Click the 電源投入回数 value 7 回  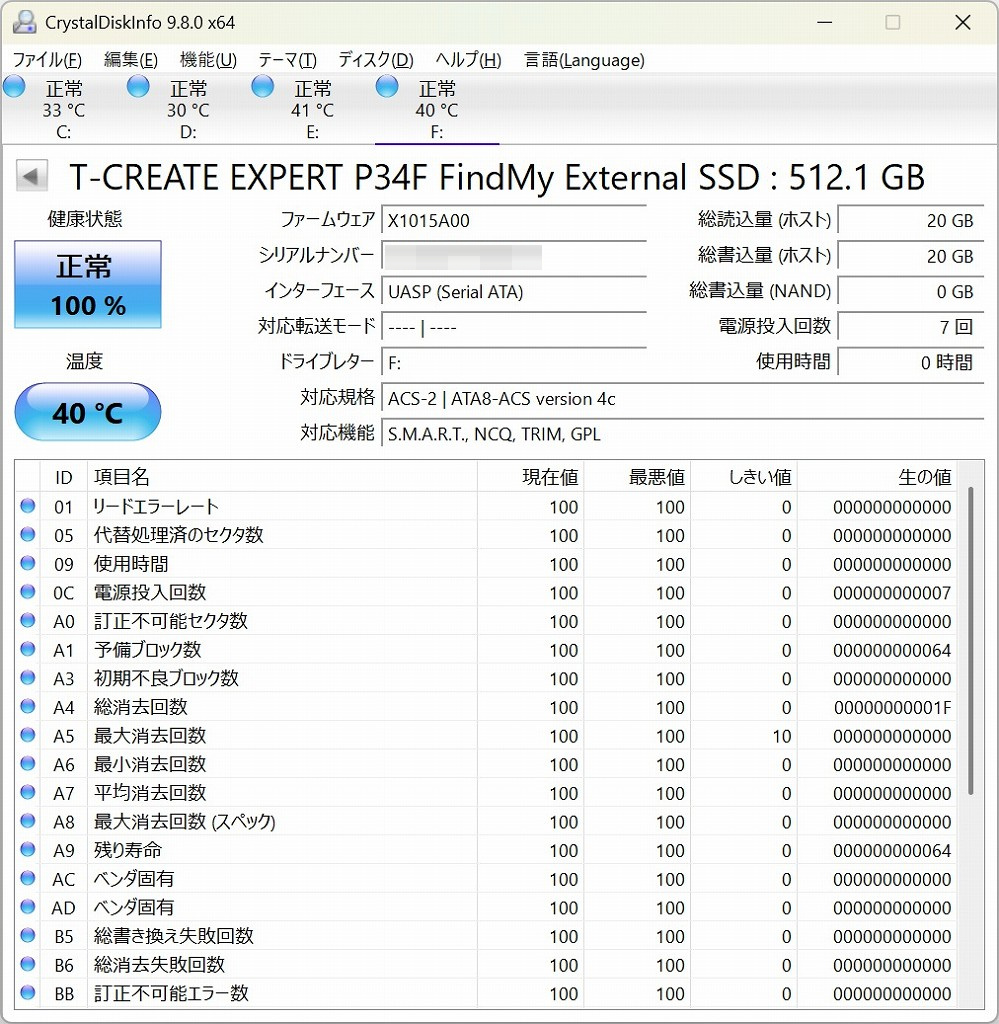pyautogui.click(x=910, y=327)
